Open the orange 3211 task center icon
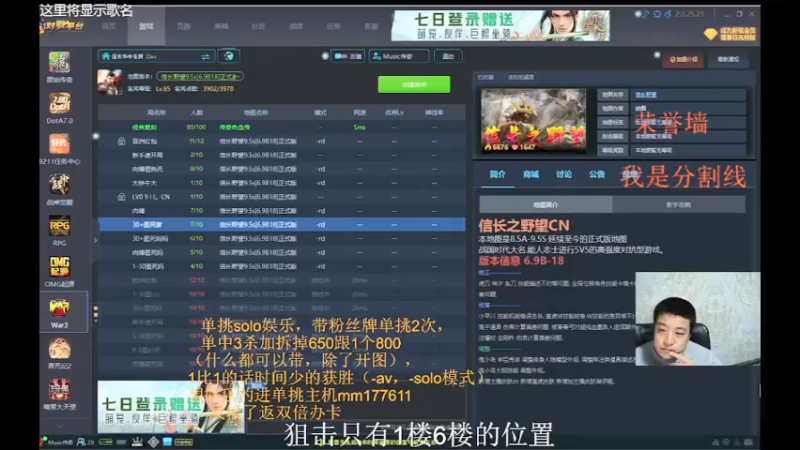Screen dimensions: 800x450 (59, 144)
